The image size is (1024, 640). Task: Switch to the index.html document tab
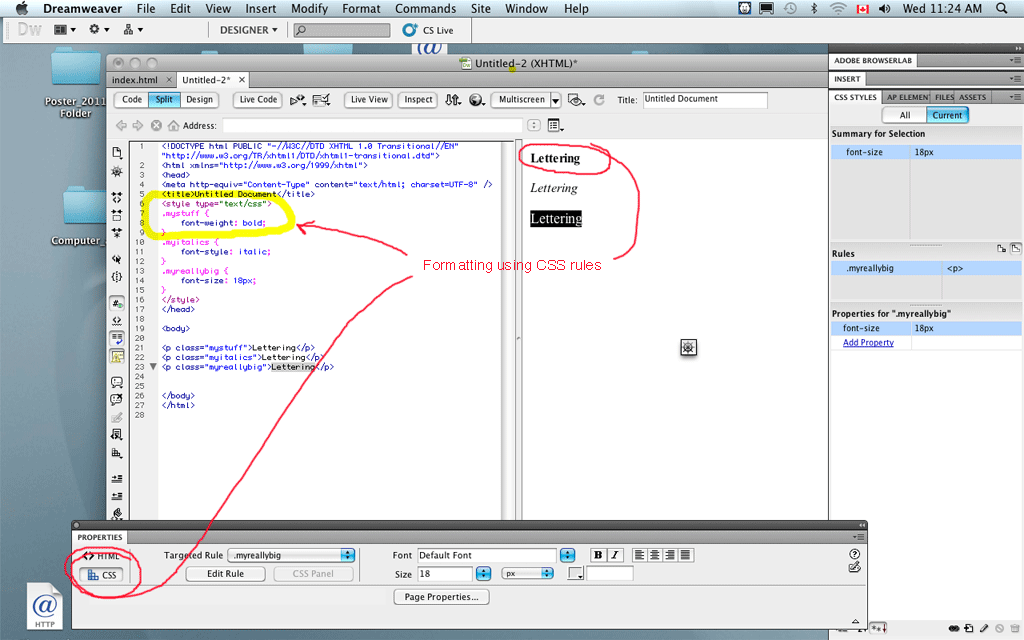[x=135, y=80]
